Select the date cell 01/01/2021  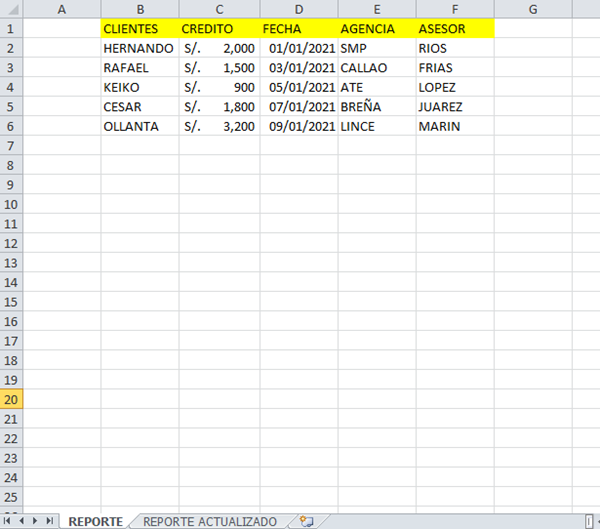coord(299,48)
